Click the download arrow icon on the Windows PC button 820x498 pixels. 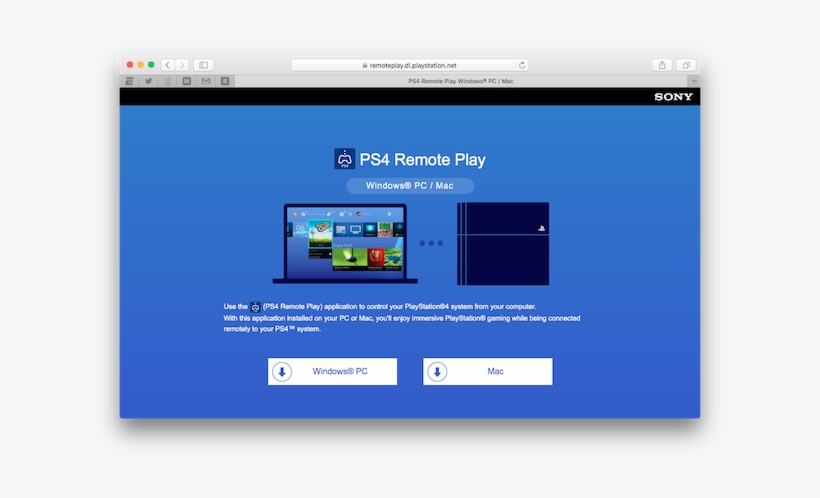(282, 371)
